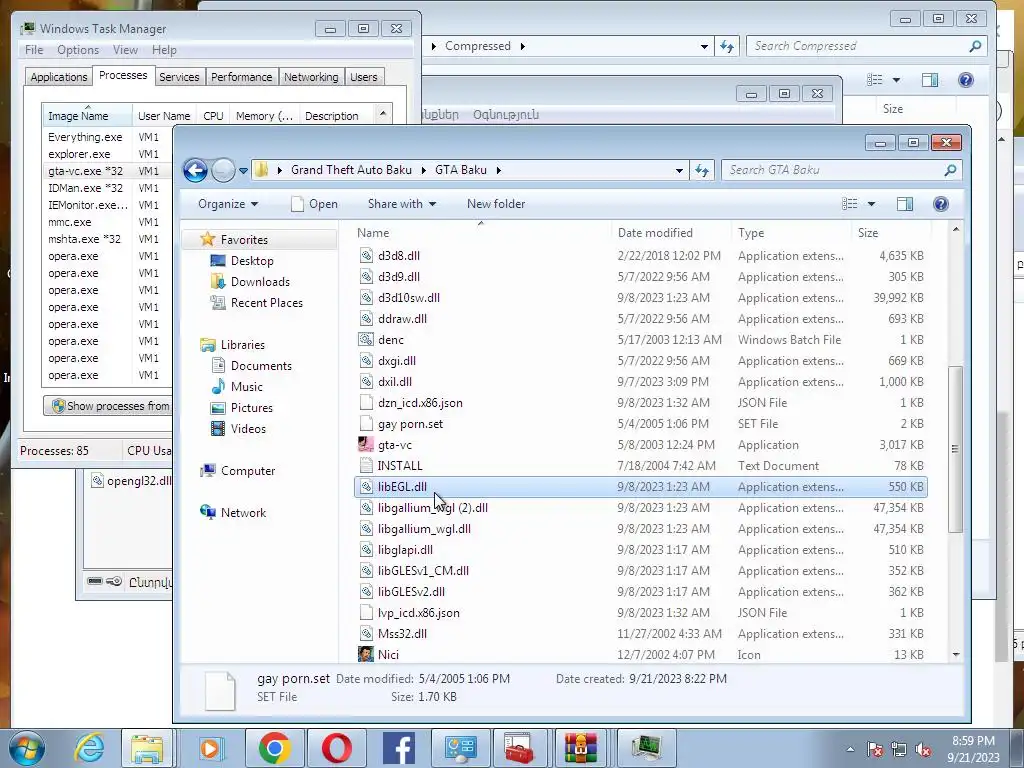This screenshot has height=768, width=1024.
Task: Open Help in the GTA Baku explorer toolbar
Action: pos(940,204)
